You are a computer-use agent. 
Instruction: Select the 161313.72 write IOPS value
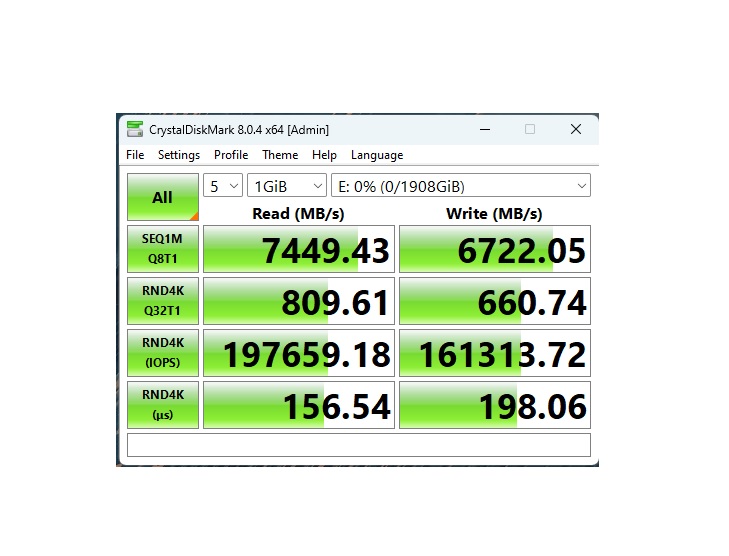[495, 353]
